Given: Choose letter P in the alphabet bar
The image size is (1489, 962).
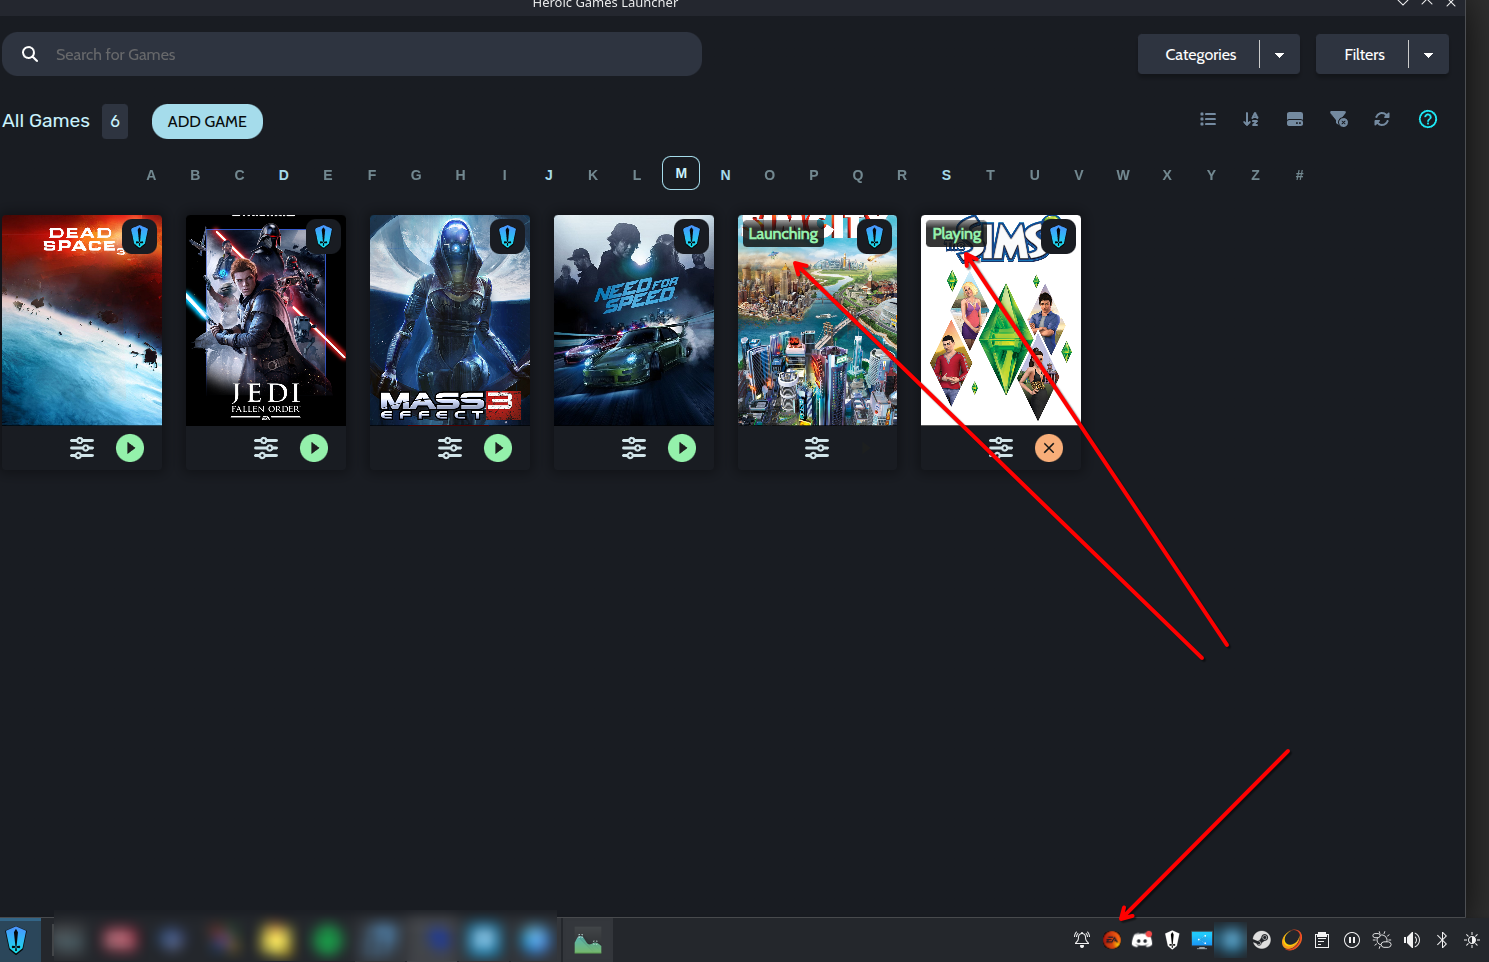Looking at the screenshot, I should pos(814,175).
